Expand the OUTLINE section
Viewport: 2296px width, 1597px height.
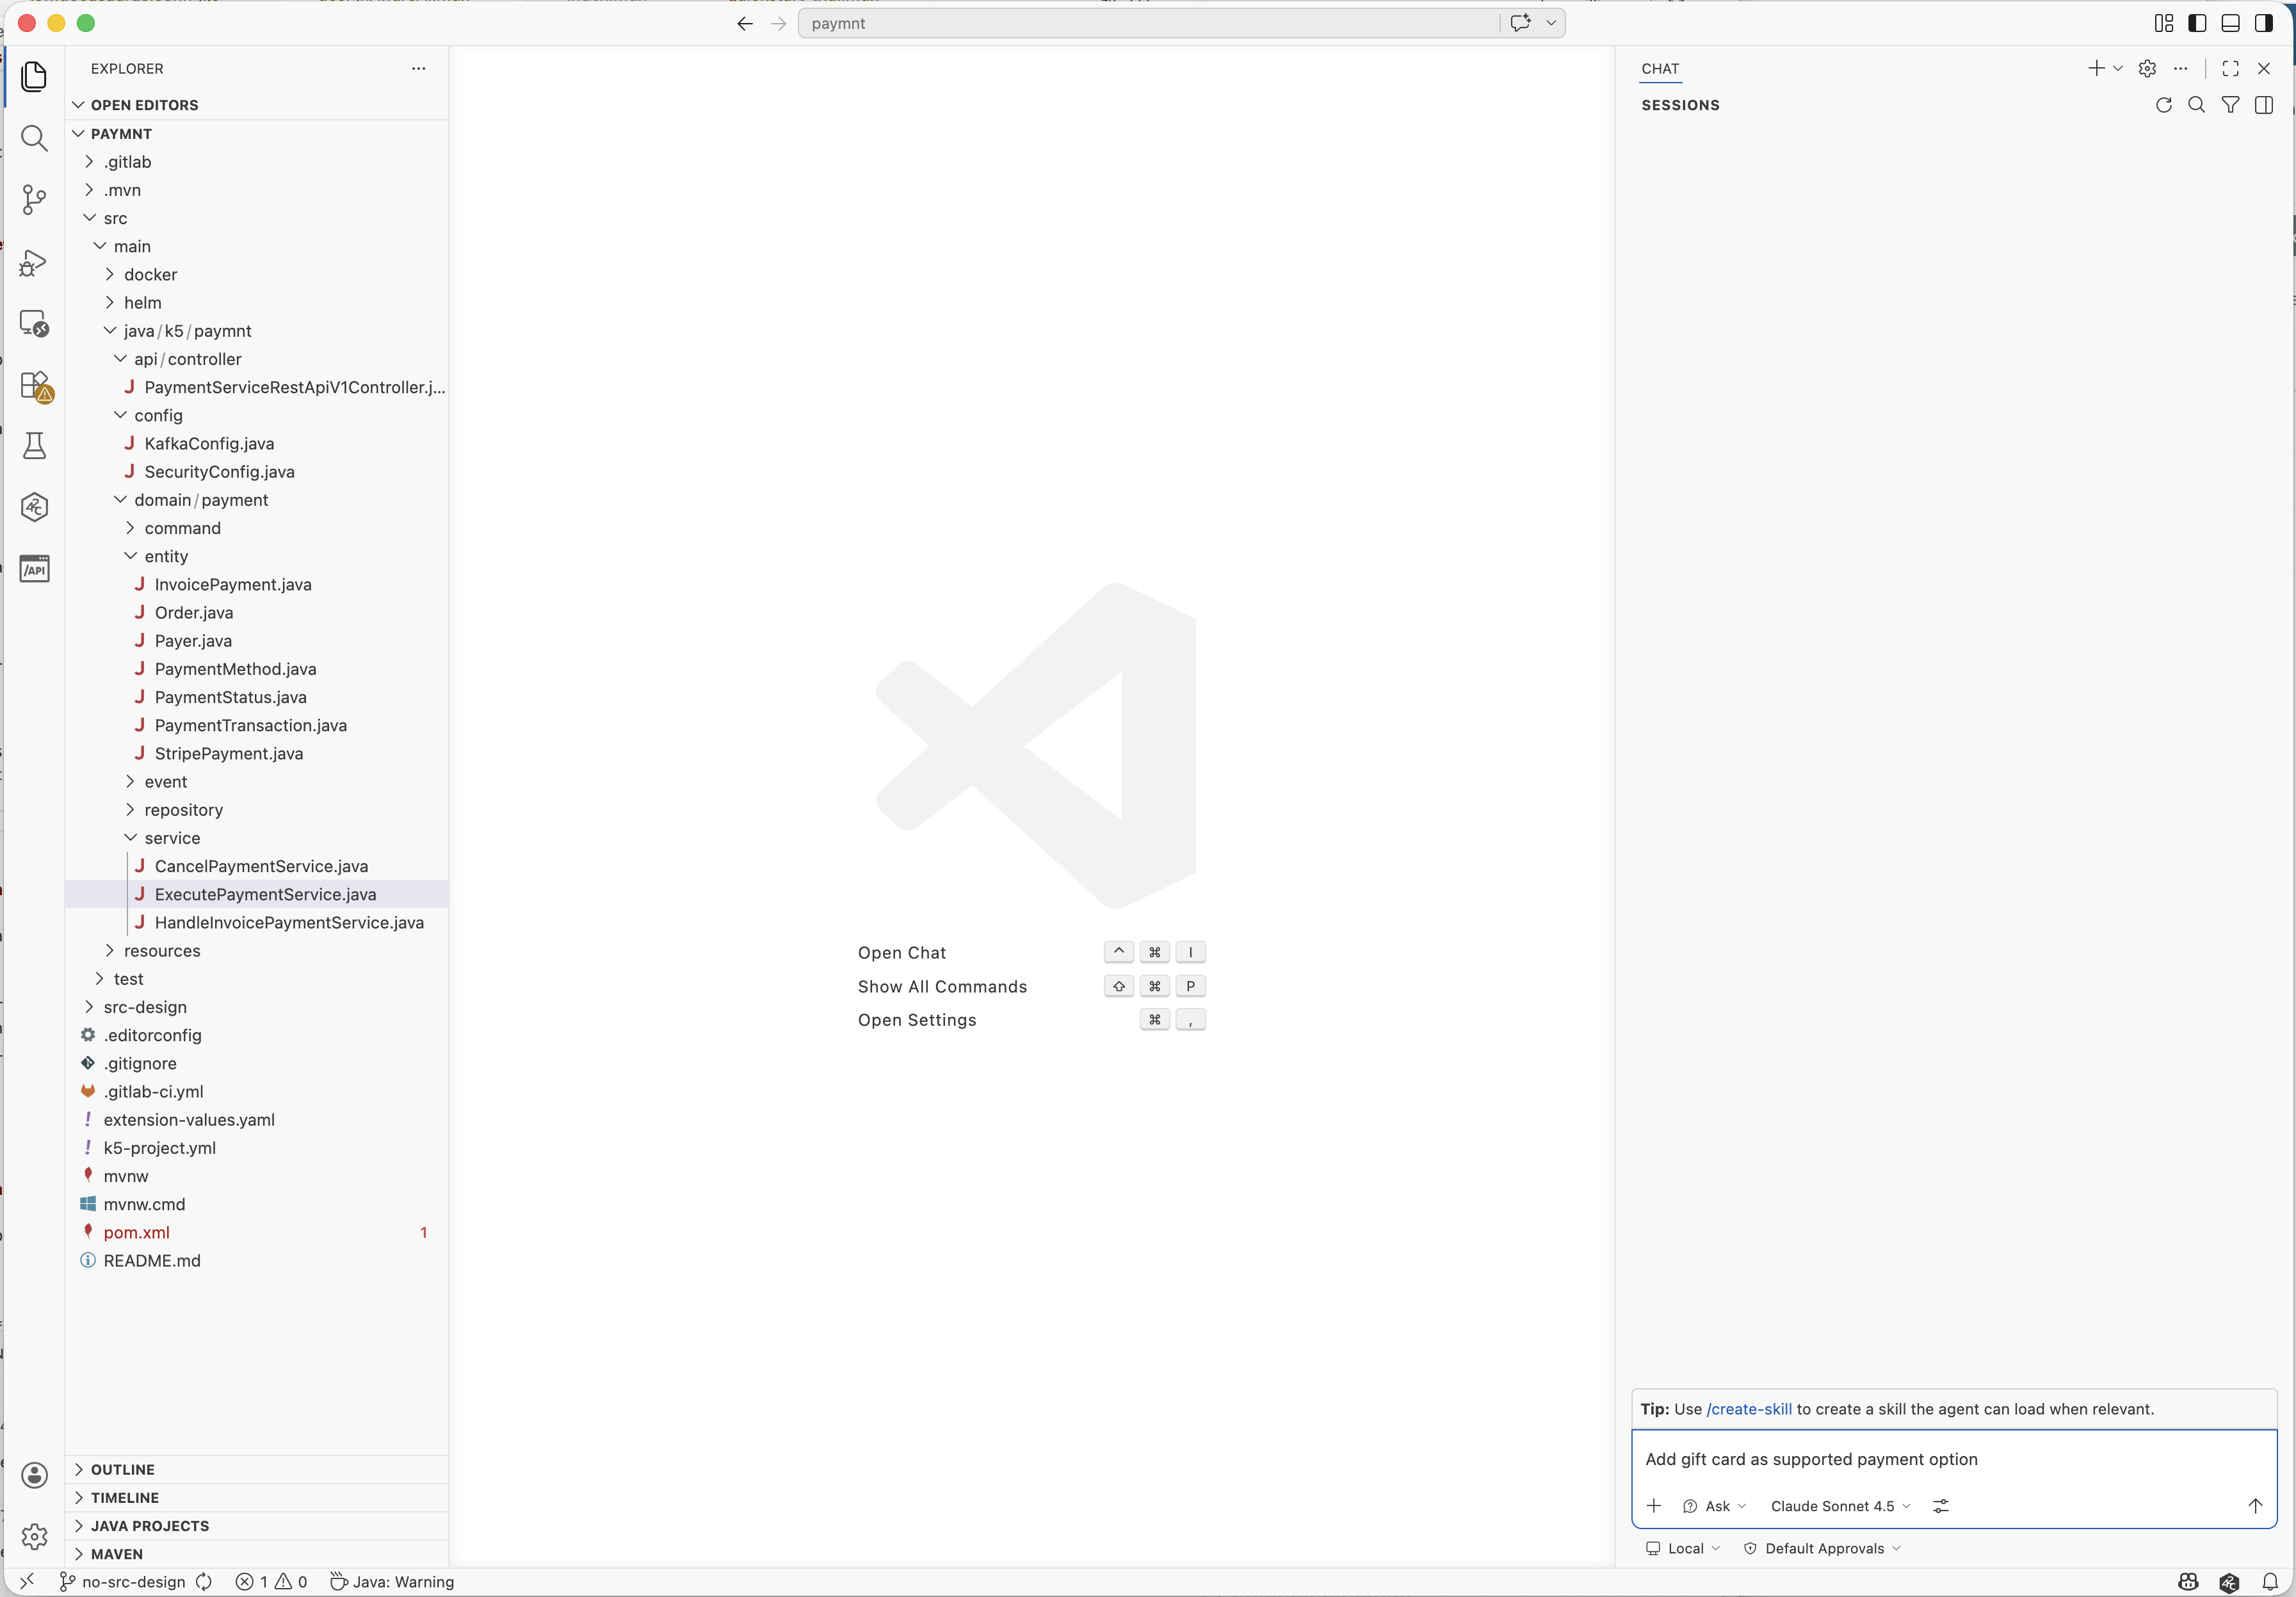(257, 1470)
